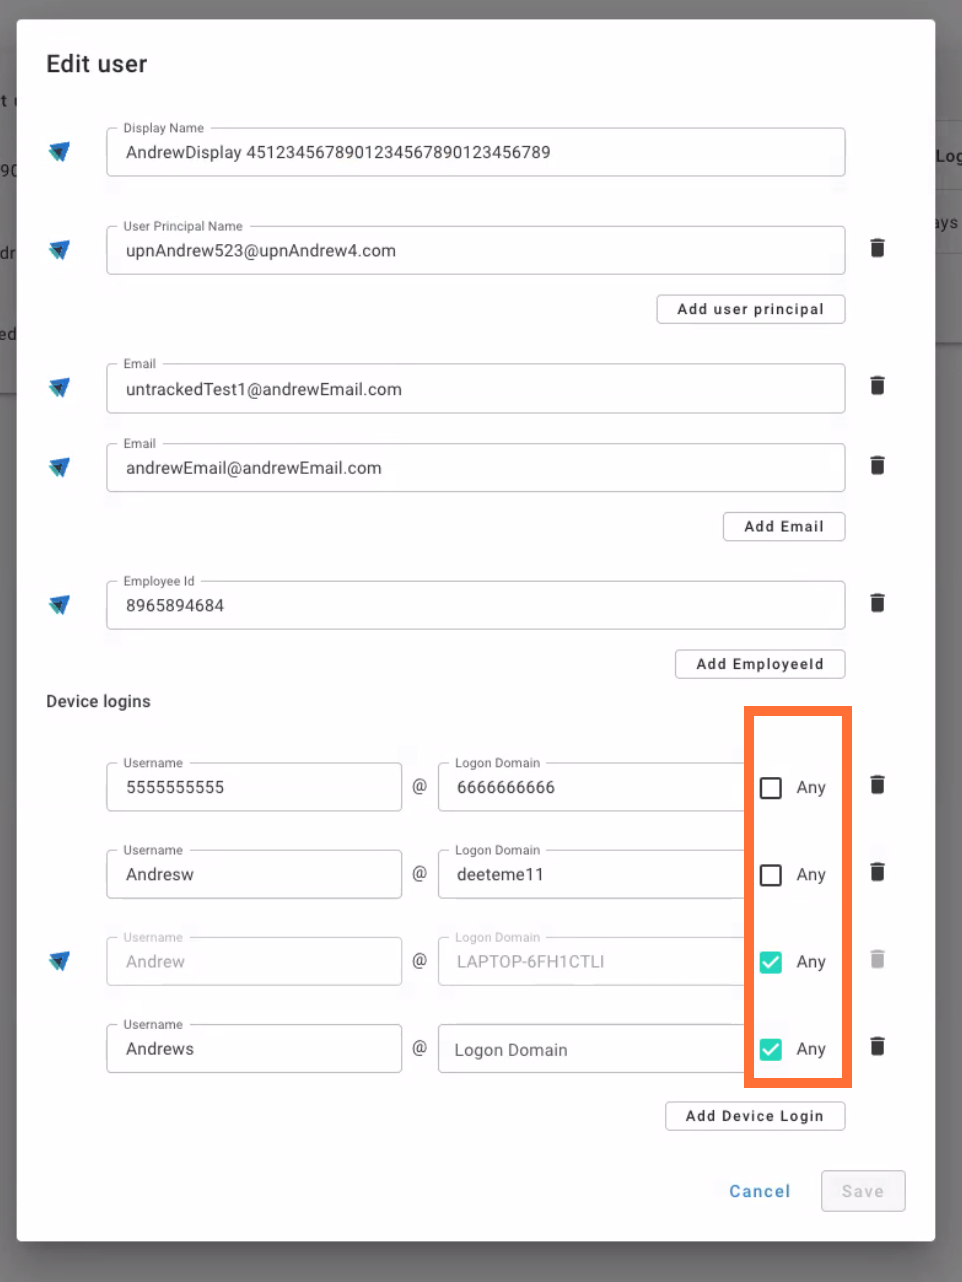
Task: Click the Save button
Action: tap(863, 1191)
